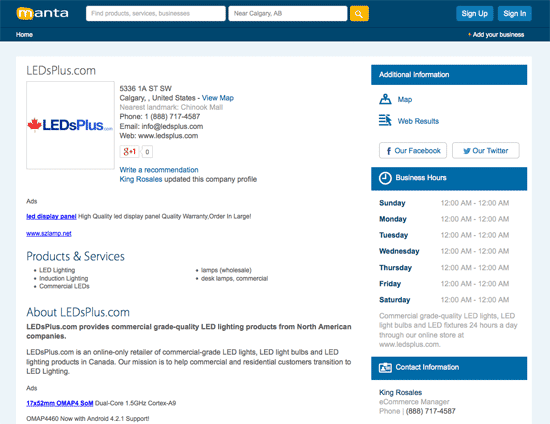Viewport: 550px width, 424px height.
Task: Click the Monday hours row
Action: 444,219
